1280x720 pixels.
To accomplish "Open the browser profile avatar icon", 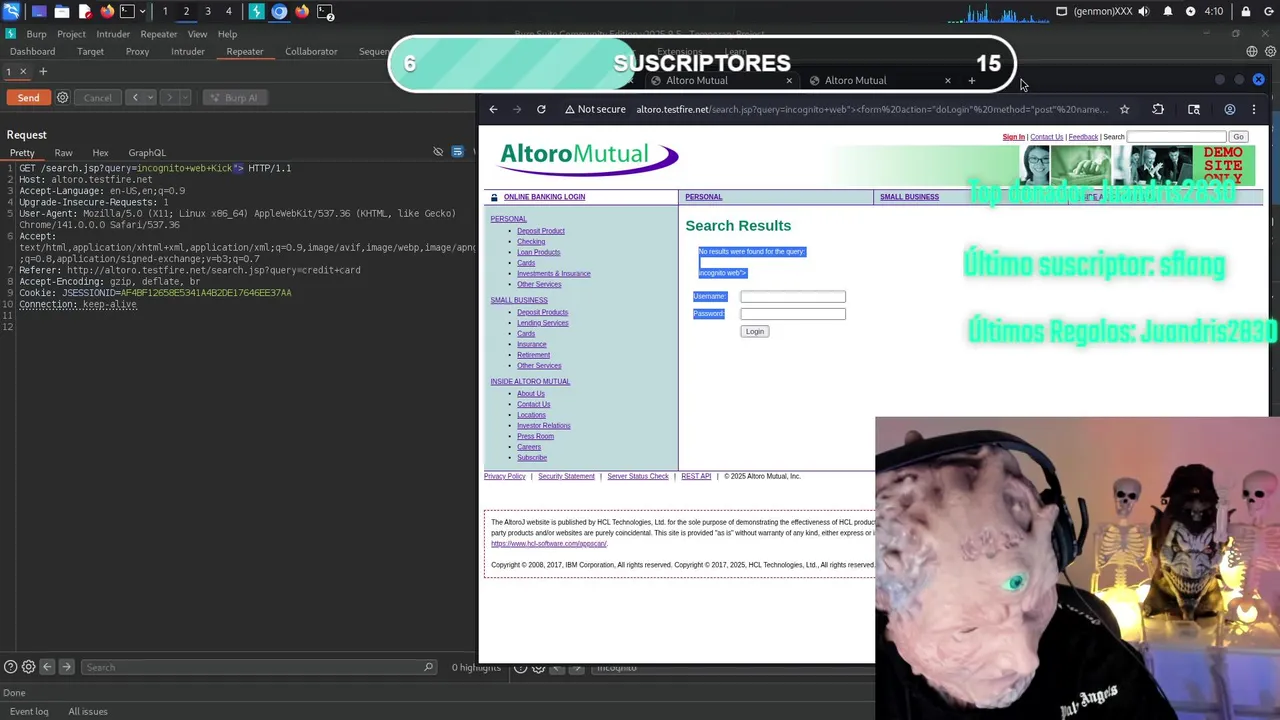I will (1230, 109).
